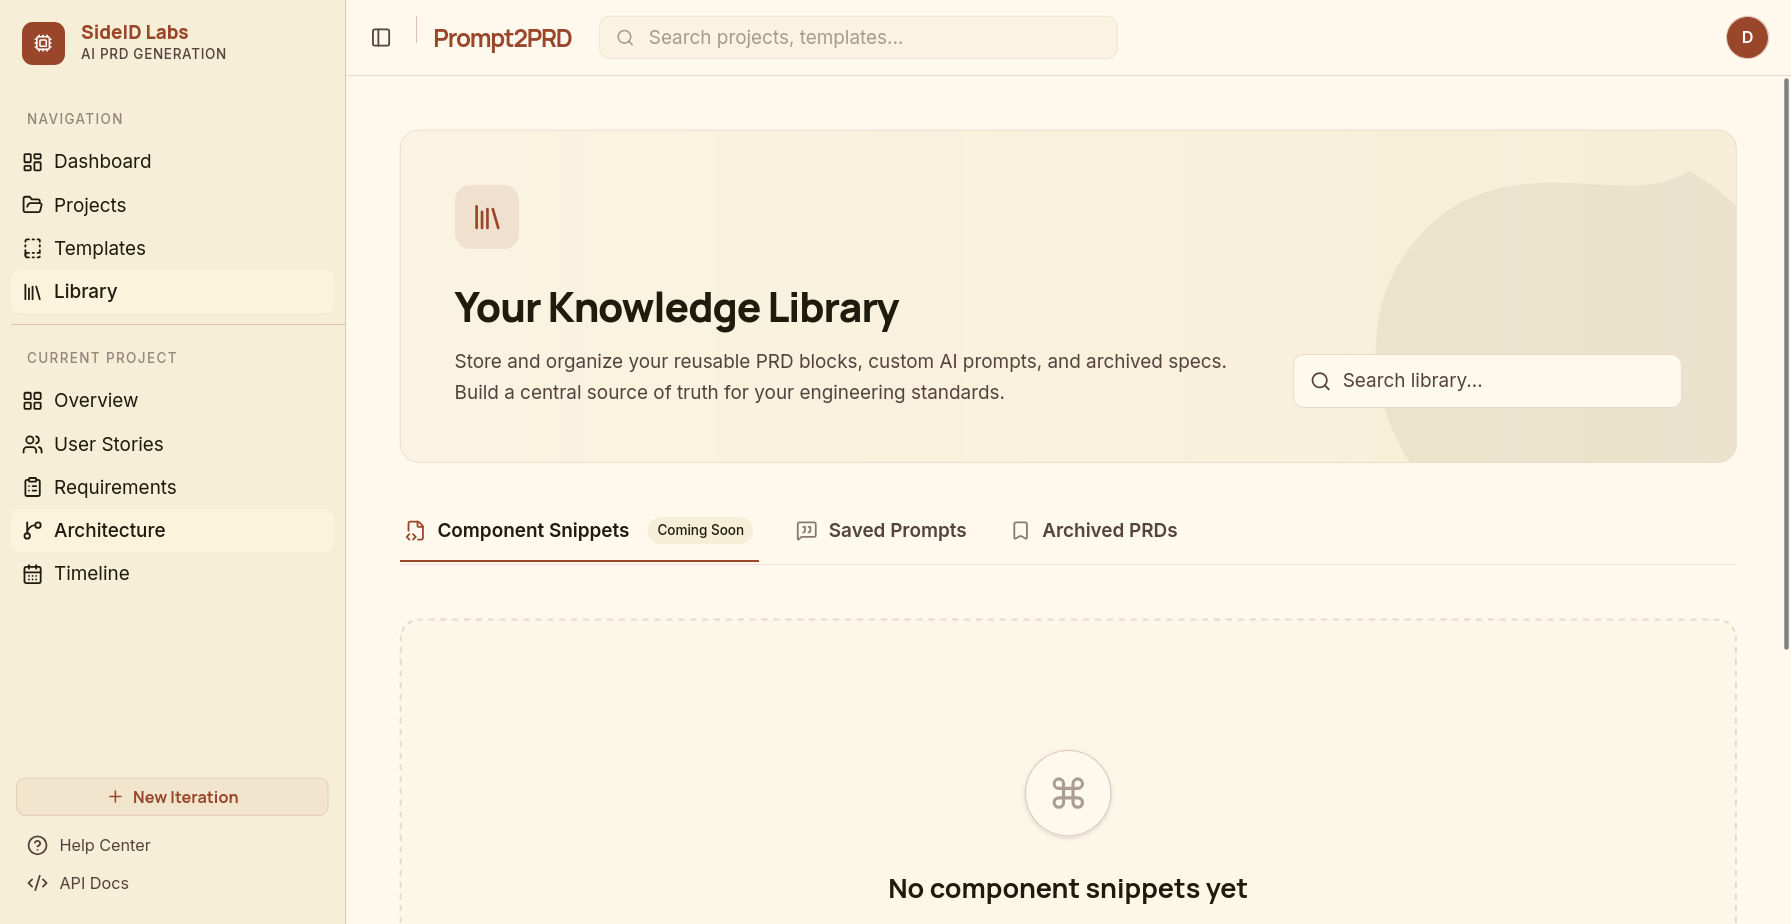The width and height of the screenshot is (1791, 924).
Task: Click the command-key icon in empty state
Action: coord(1067,793)
